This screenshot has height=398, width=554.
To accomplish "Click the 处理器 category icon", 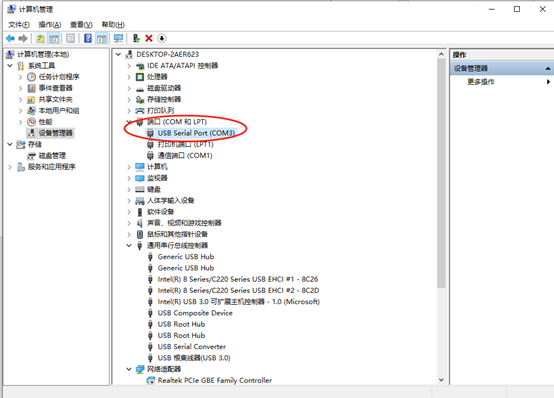I will [x=140, y=77].
